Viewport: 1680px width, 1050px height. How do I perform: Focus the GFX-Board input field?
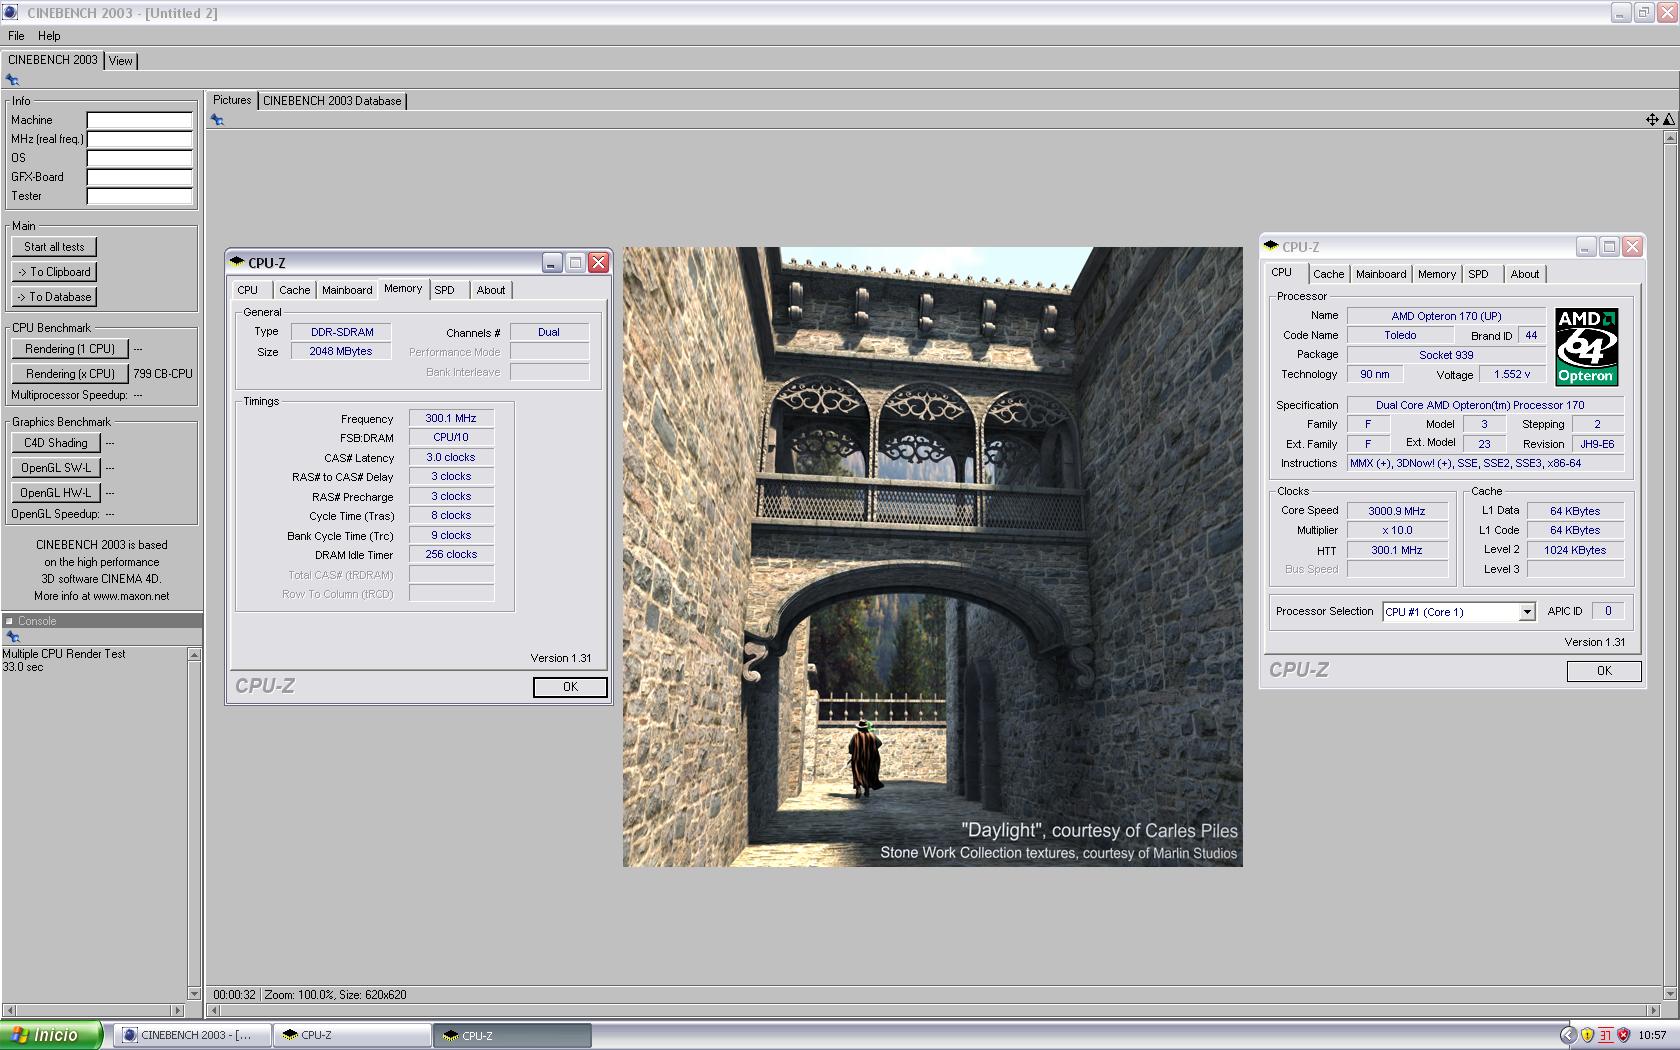[x=139, y=177]
